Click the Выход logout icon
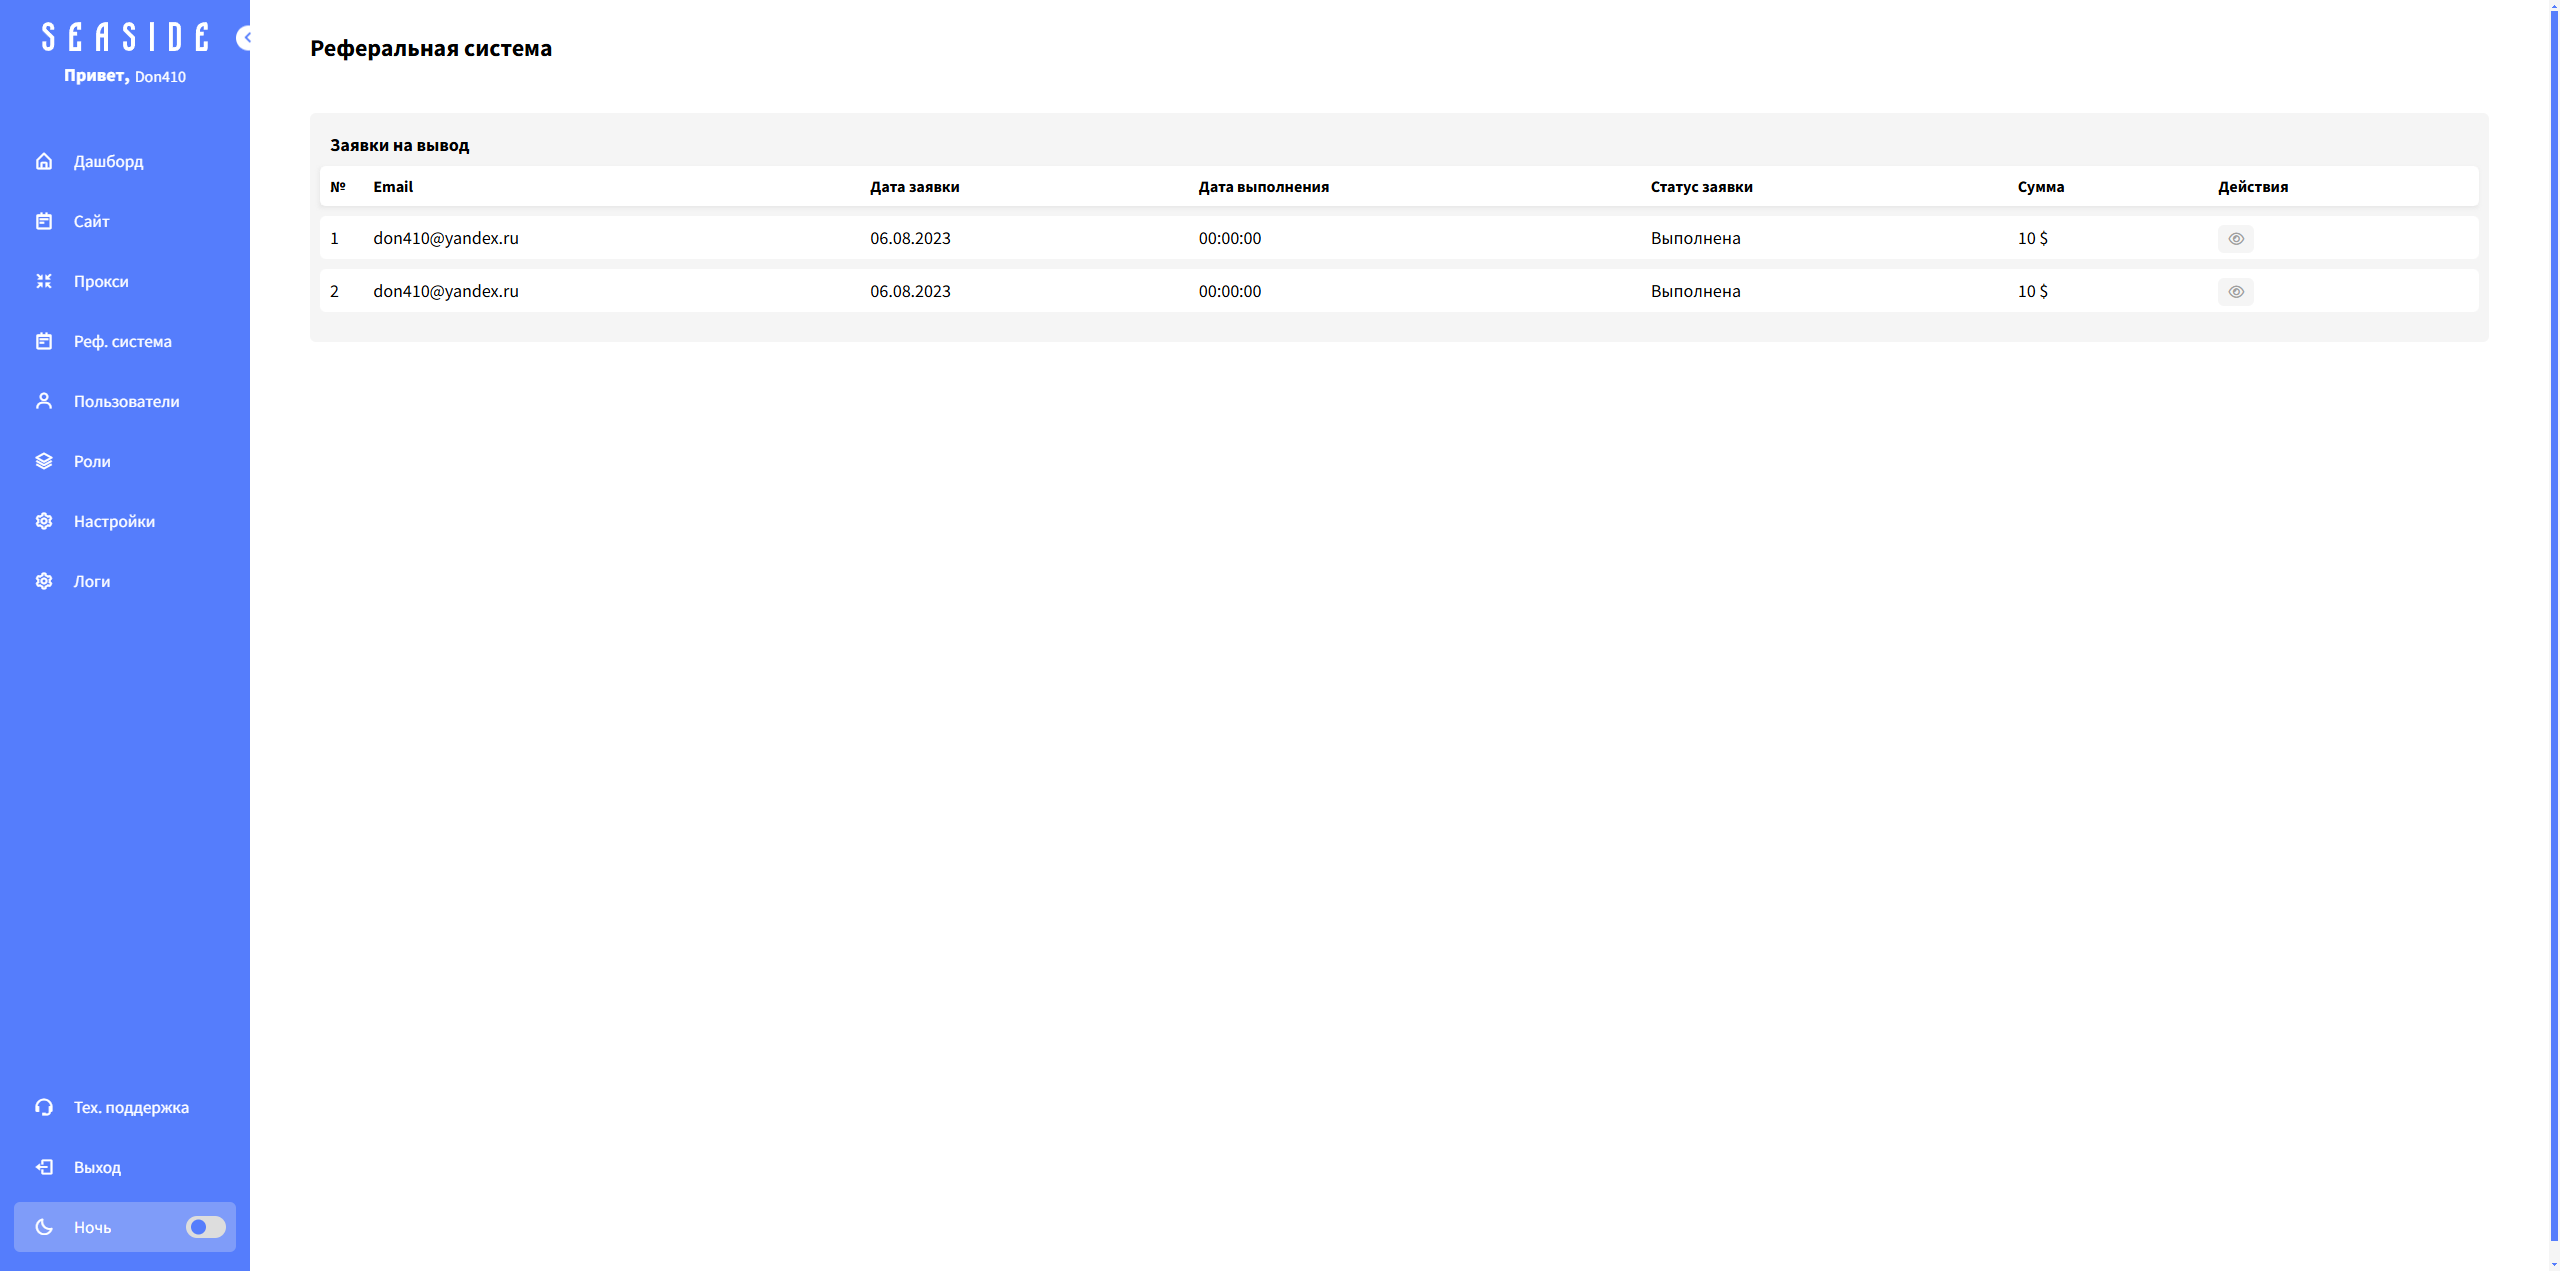The width and height of the screenshot is (2560, 1271). (44, 1167)
